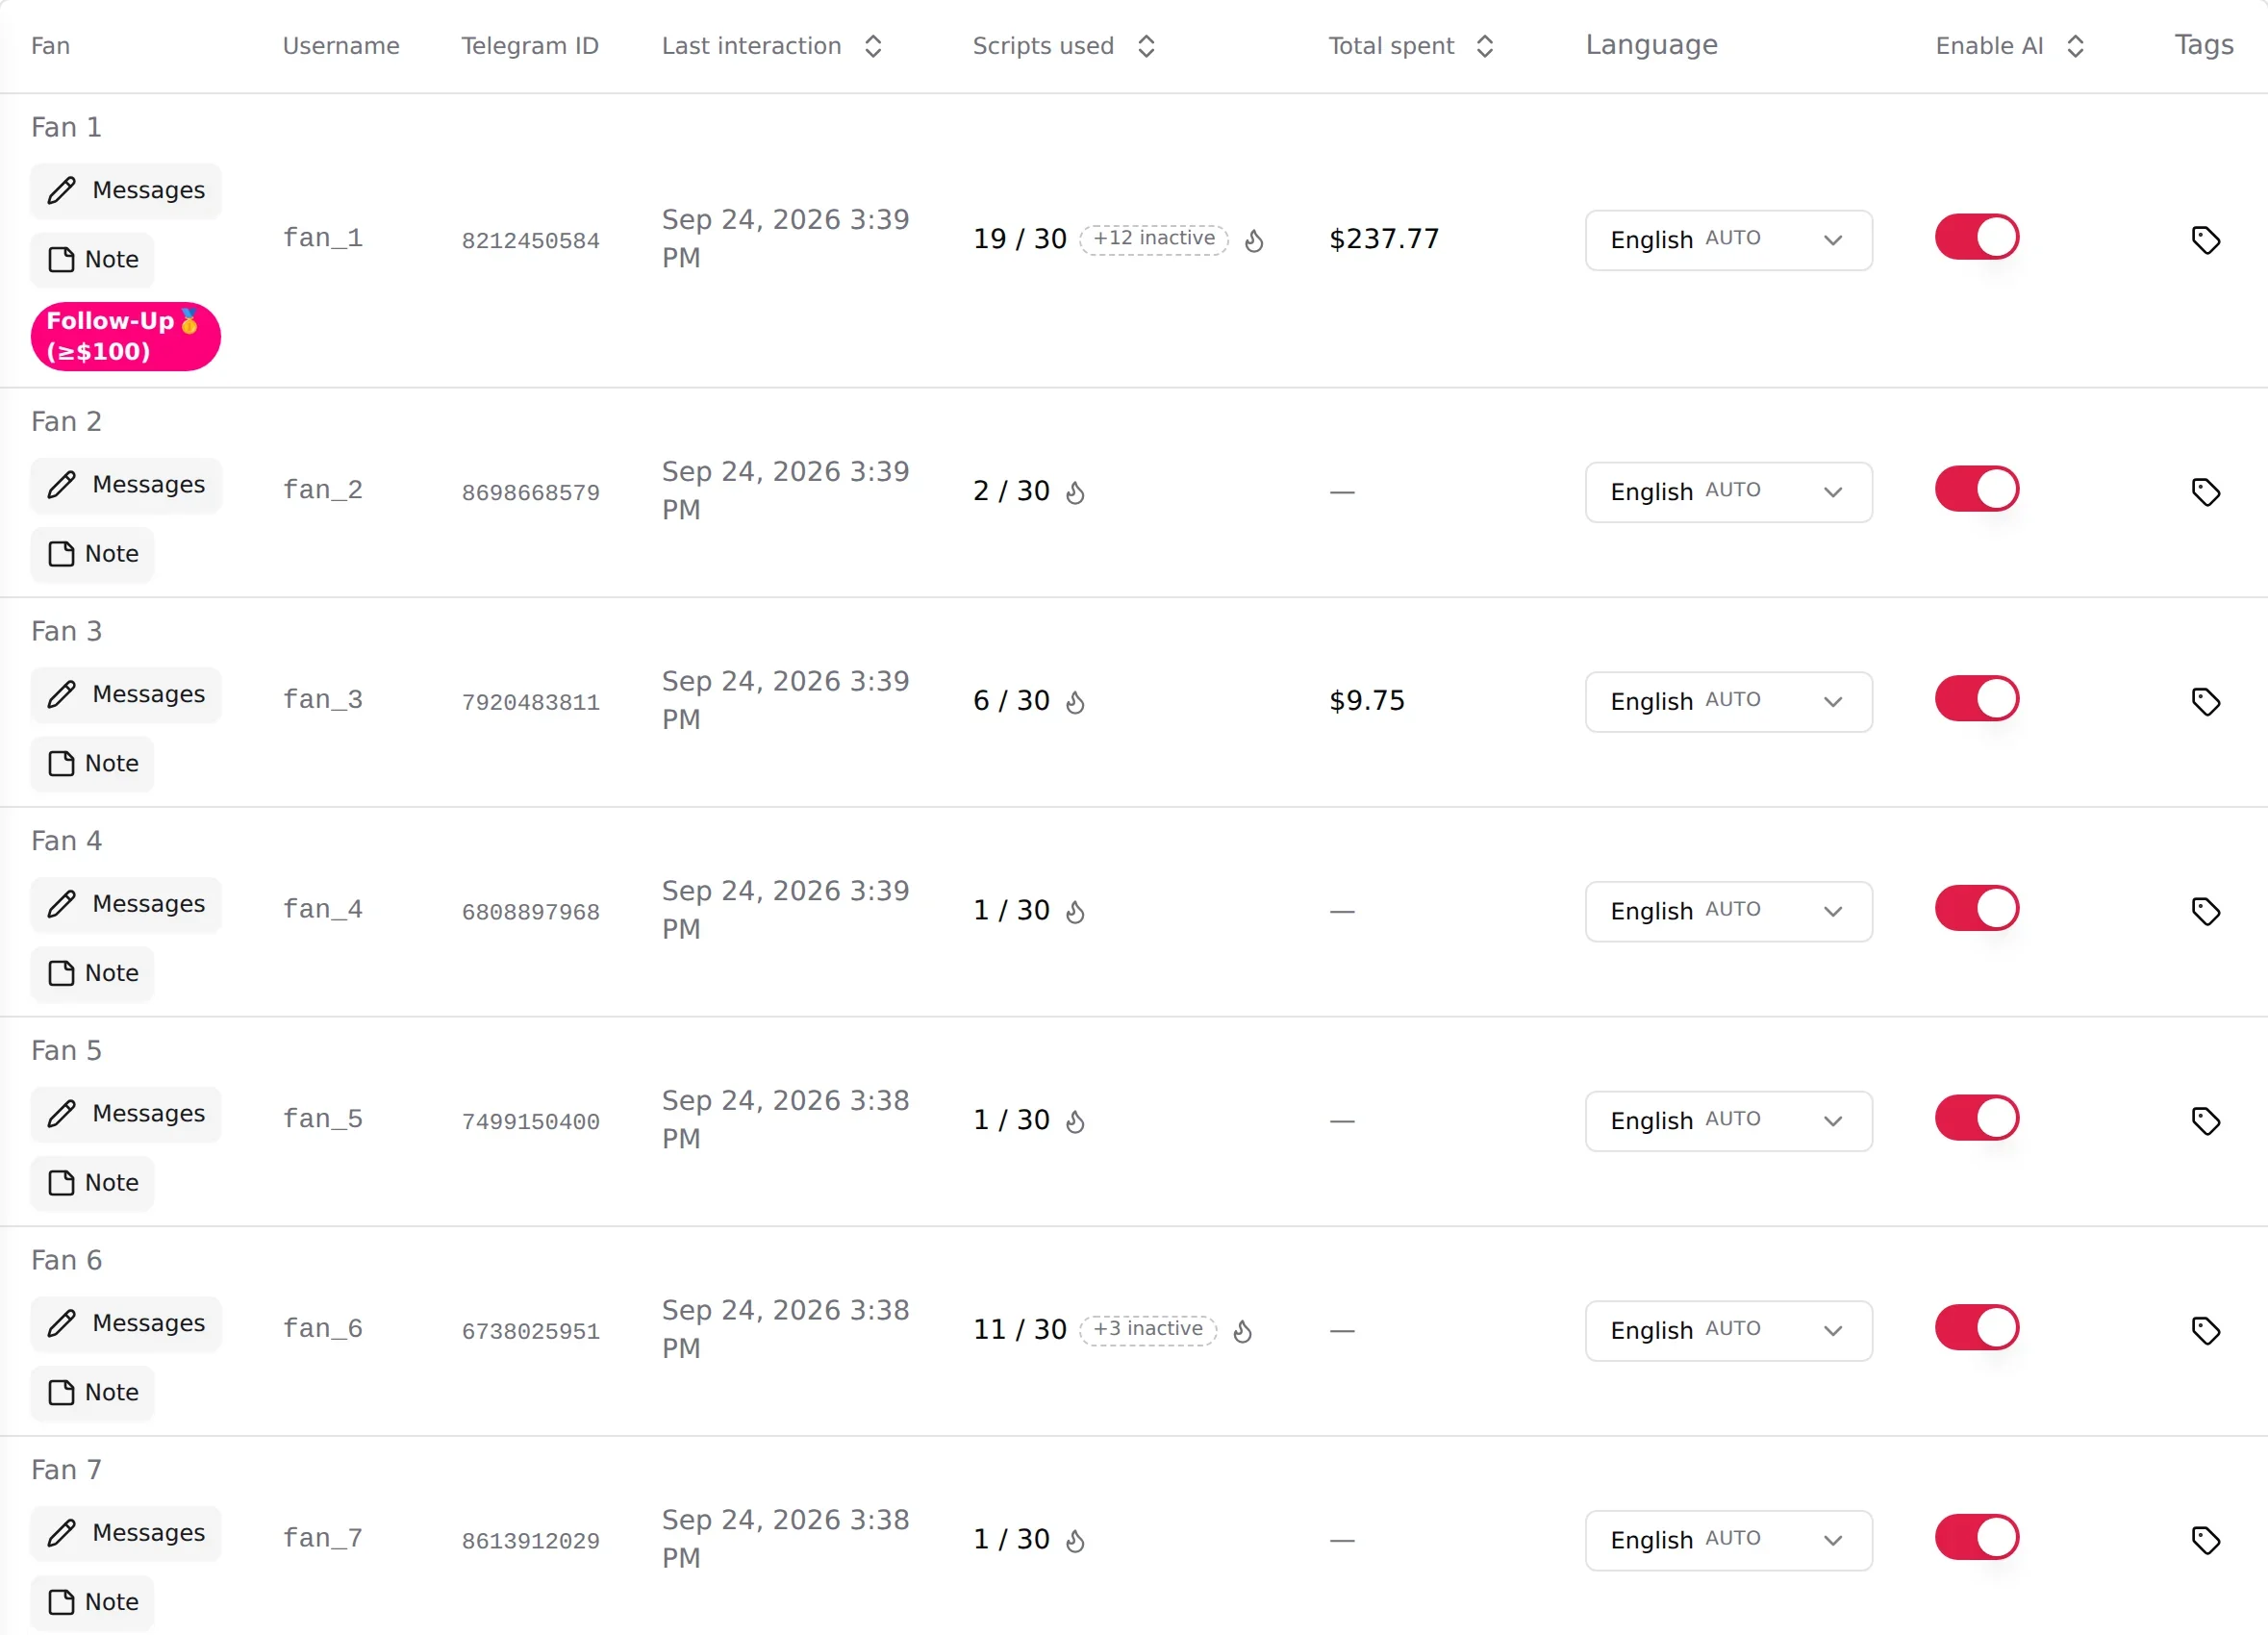Click the flame icon next to +12 inactive

point(1254,240)
